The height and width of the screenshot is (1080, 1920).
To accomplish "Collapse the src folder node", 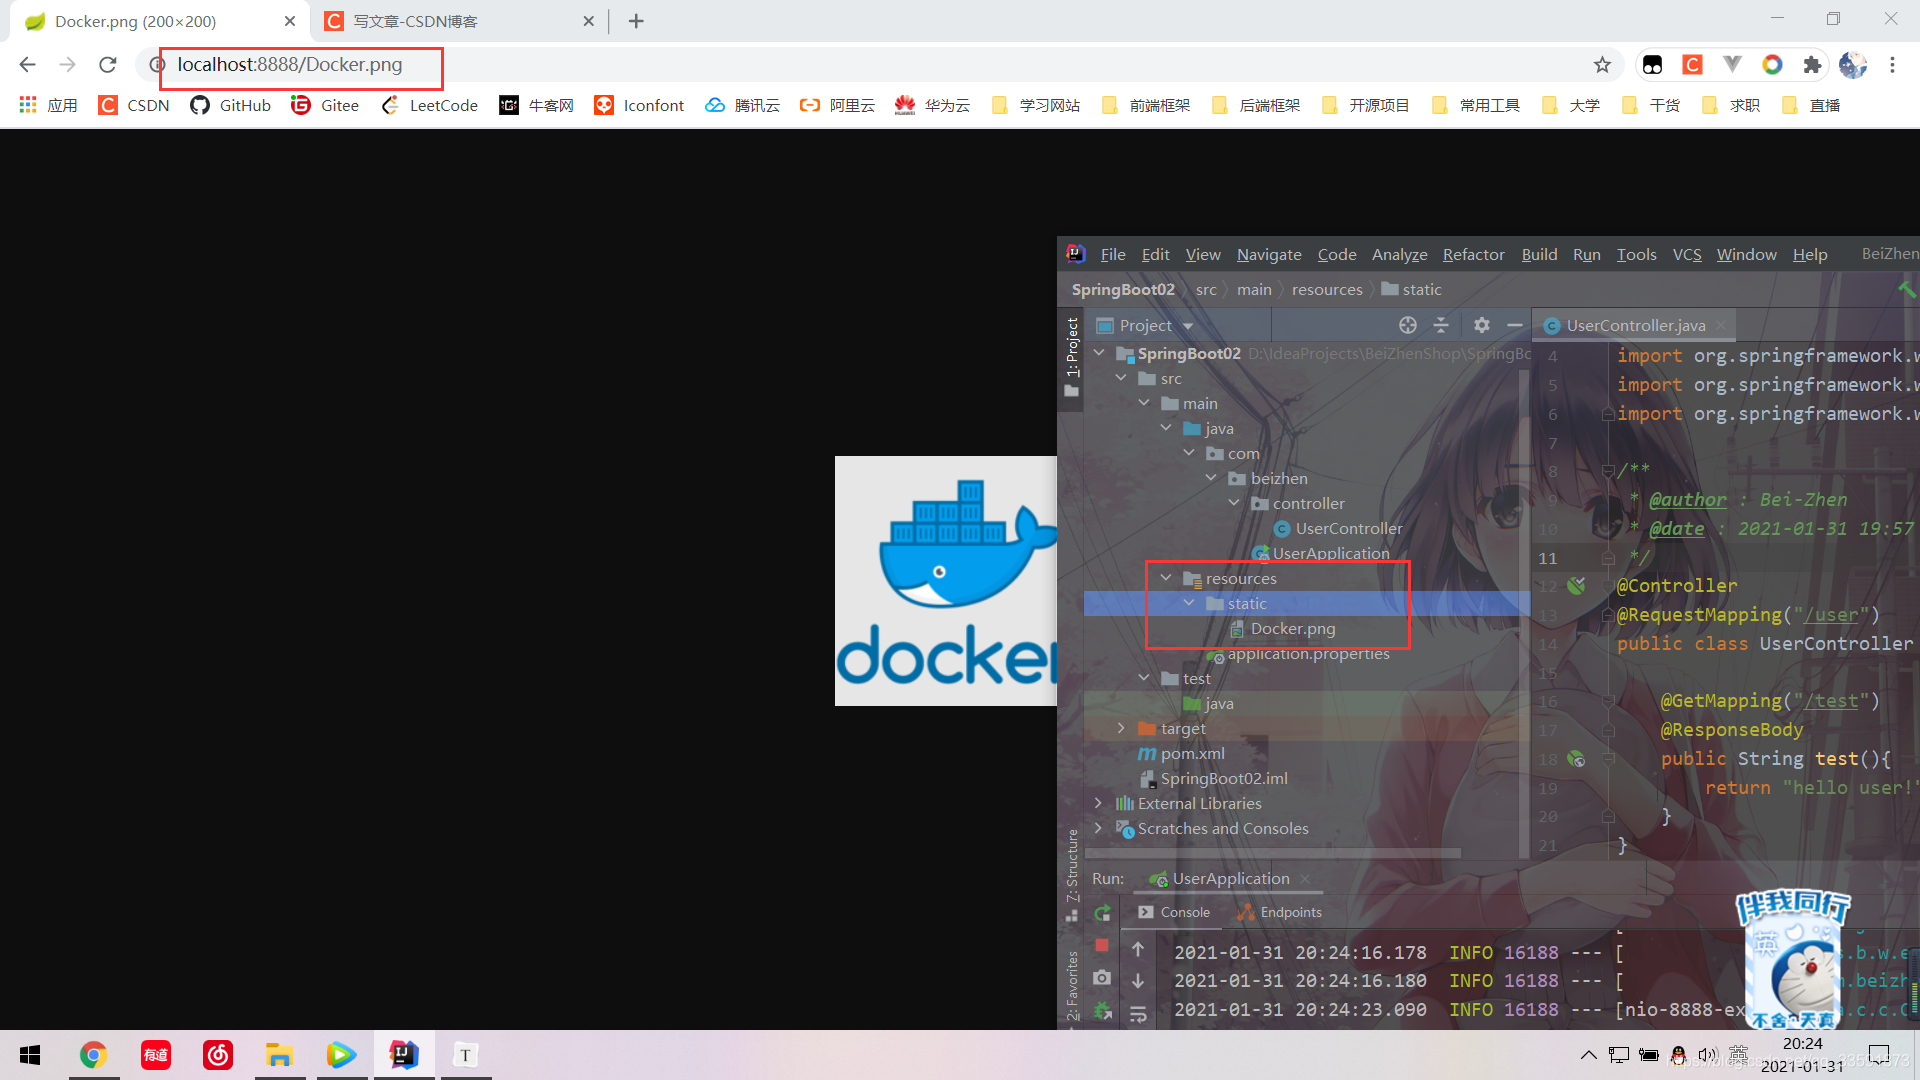I will [x=1121, y=378].
